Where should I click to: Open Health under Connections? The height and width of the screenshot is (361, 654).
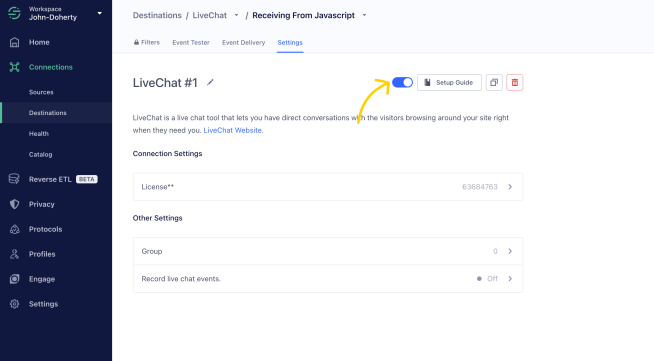coord(39,134)
